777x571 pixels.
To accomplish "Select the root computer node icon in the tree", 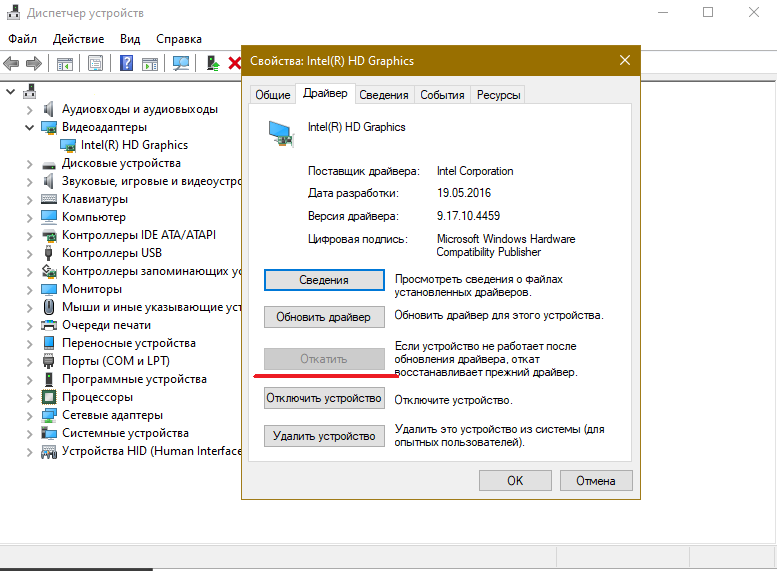I will pos(30,92).
